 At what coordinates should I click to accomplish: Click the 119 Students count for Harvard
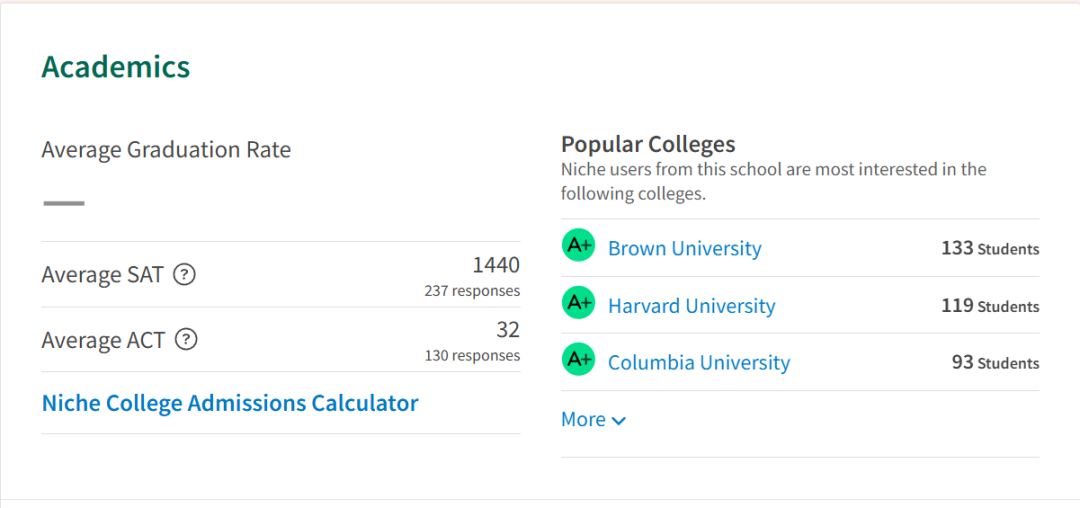tap(990, 305)
